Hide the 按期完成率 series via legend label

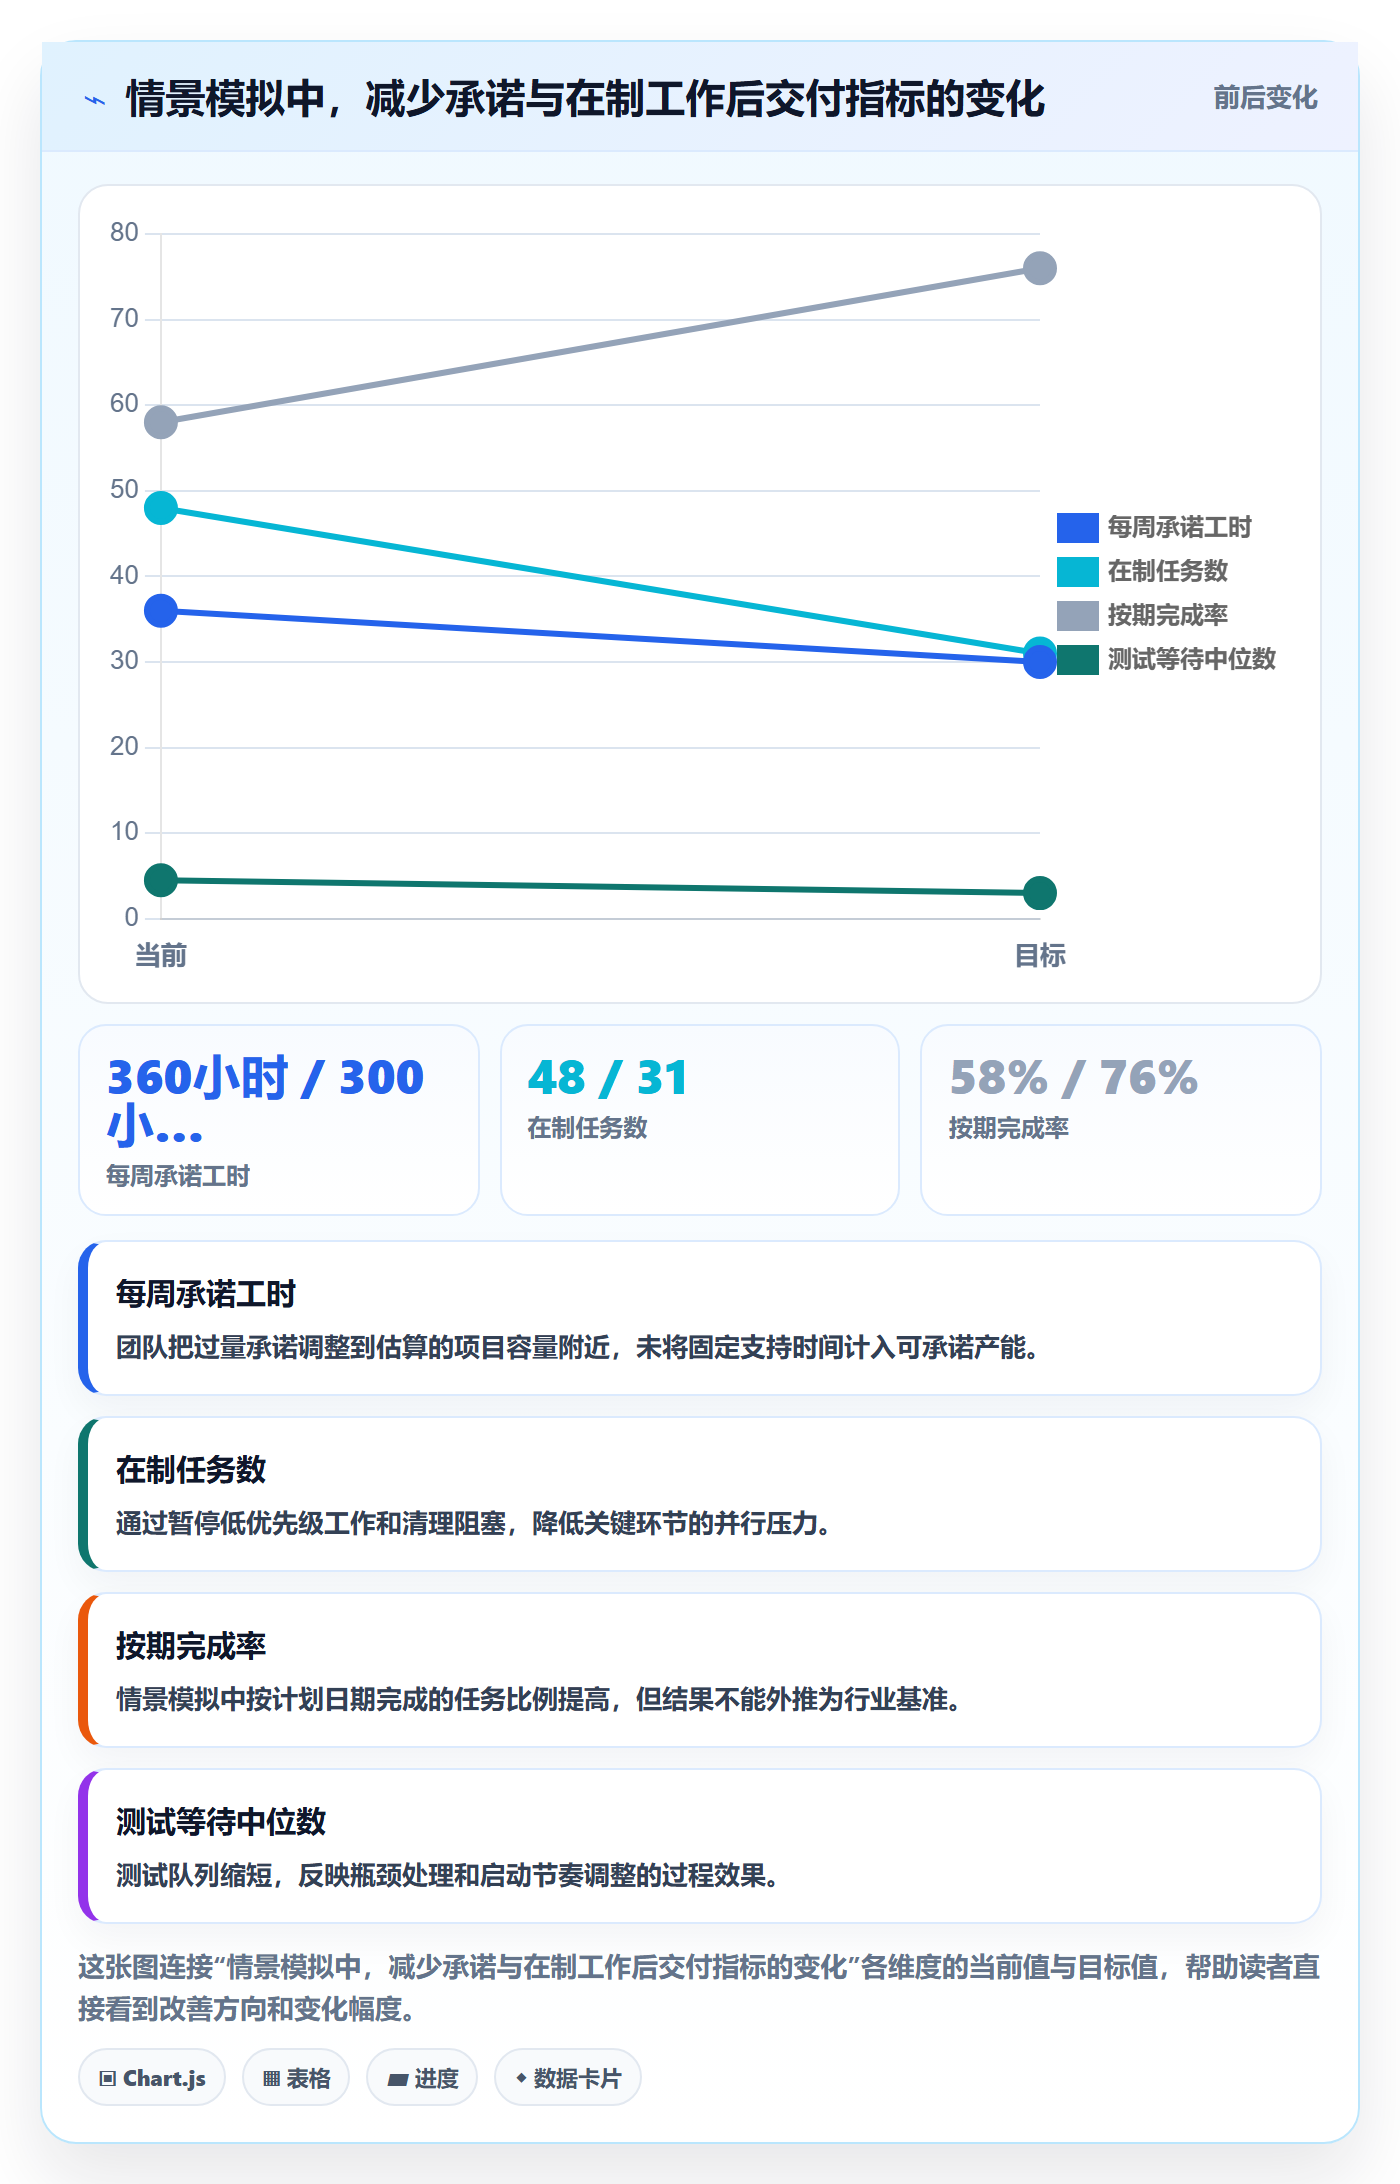[1167, 615]
